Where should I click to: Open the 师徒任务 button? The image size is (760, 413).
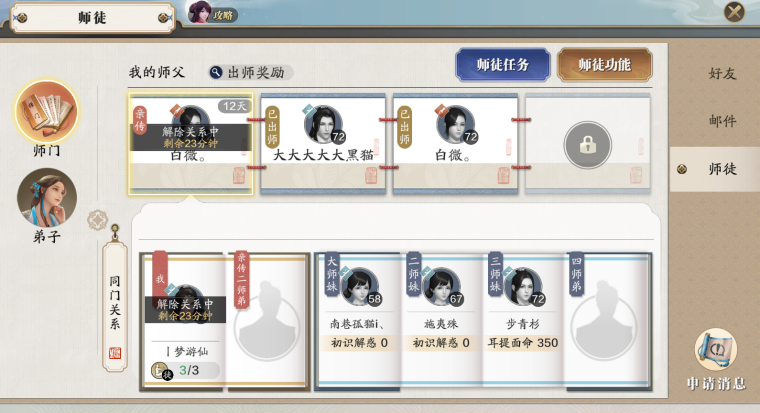pos(503,64)
